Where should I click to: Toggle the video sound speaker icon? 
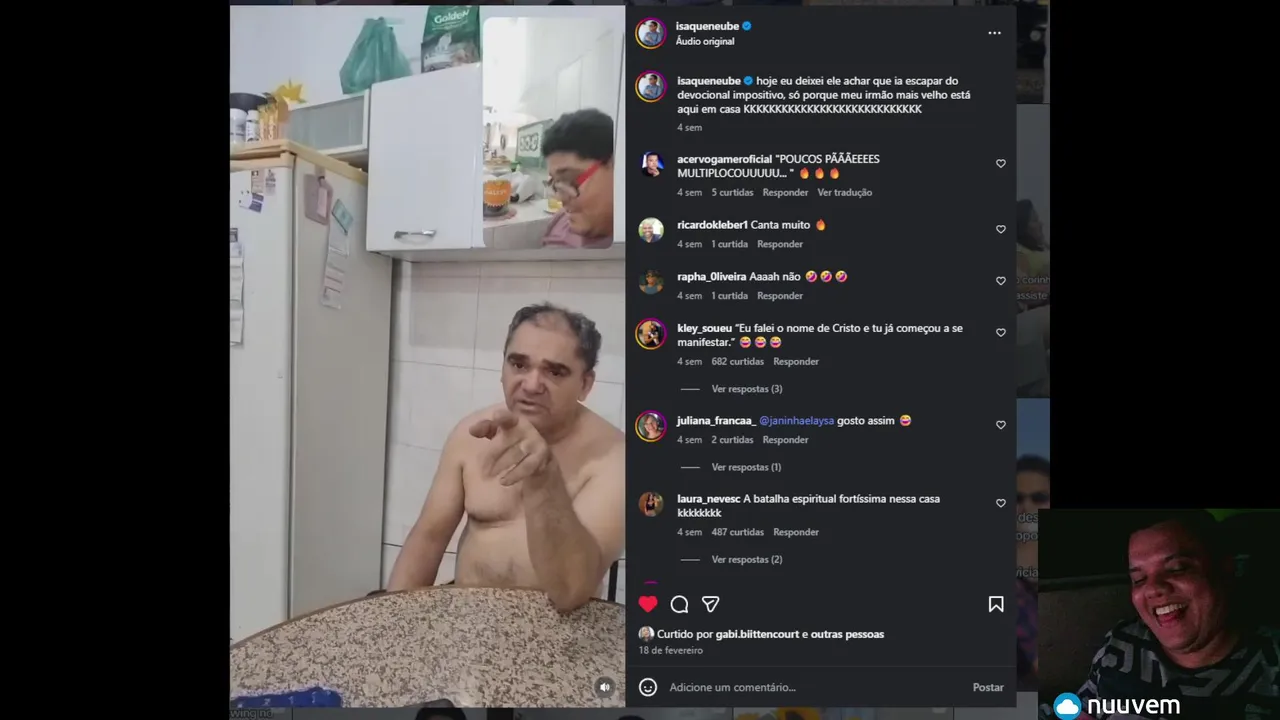(x=604, y=687)
